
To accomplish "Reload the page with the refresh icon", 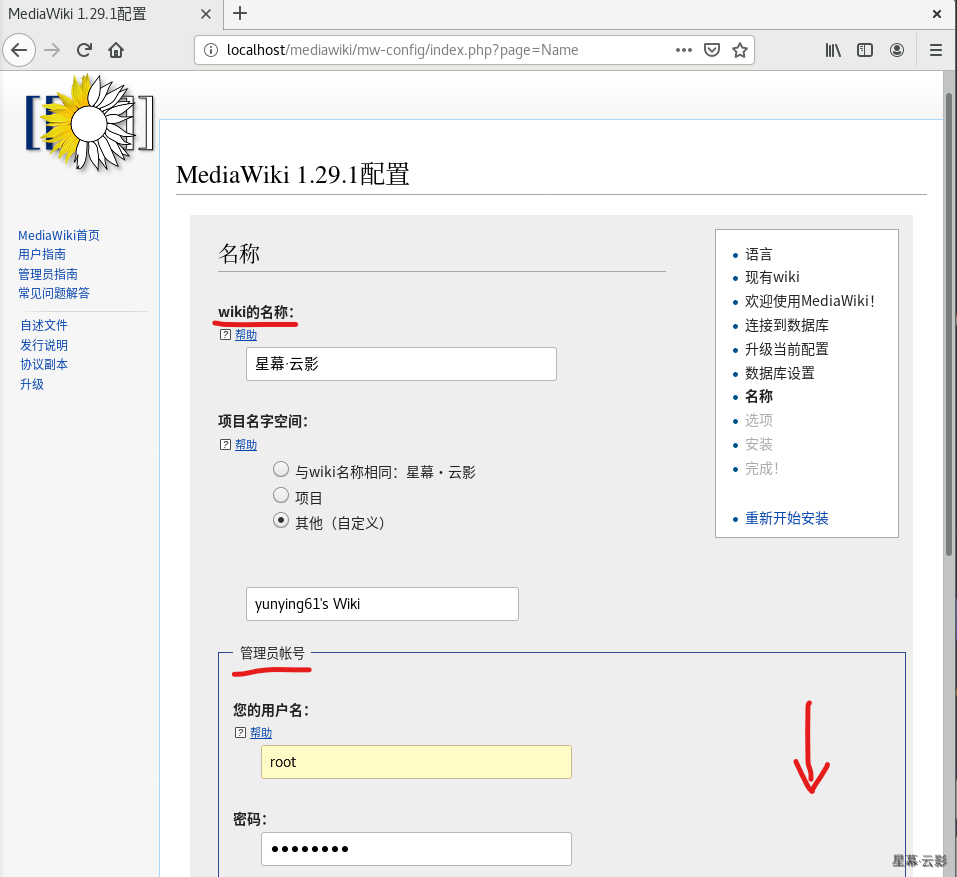I will tap(85, 50).
